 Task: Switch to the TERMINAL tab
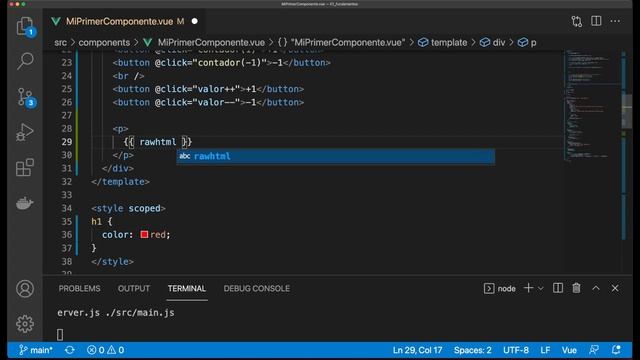[x=187, y=289]
